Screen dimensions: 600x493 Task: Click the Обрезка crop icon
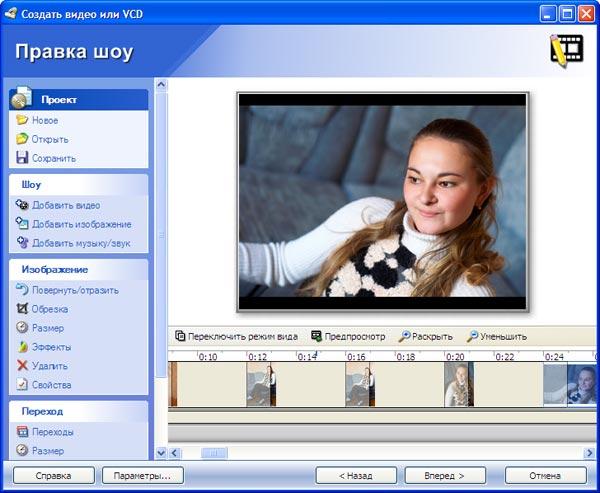[22, 309]
